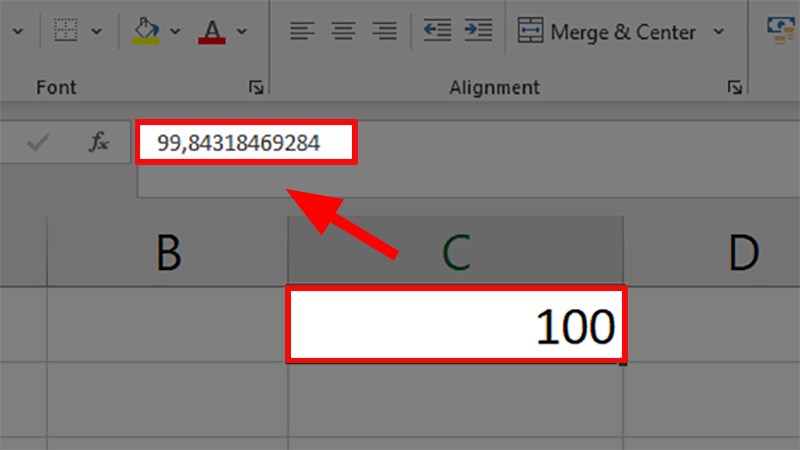Select the column C header
Image resolution: width=800 pixels, height=450 pixels.
click(455, 254)
